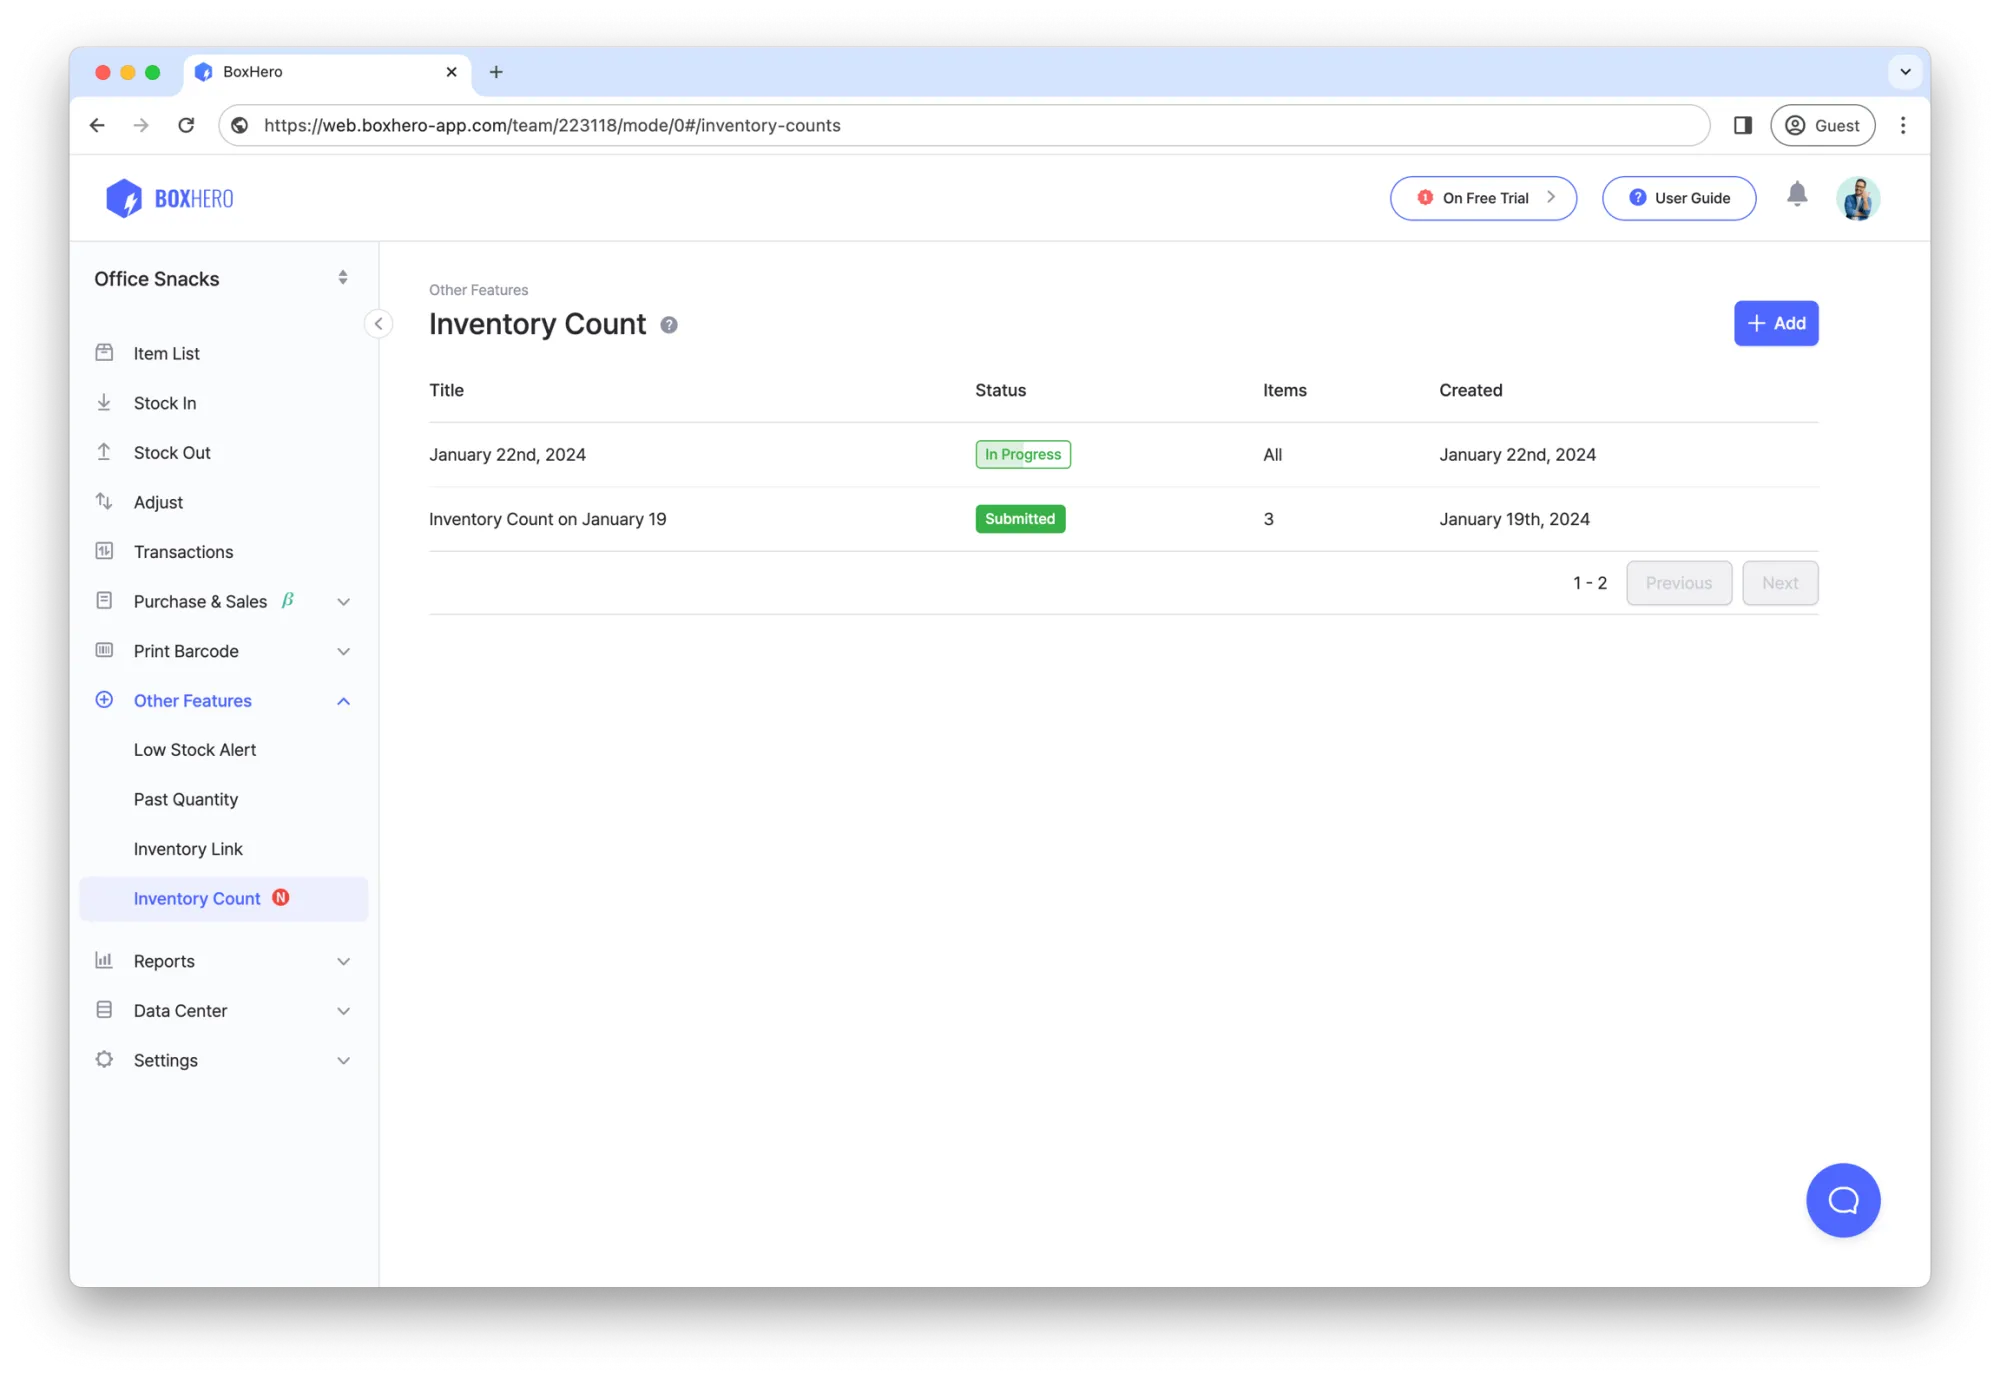Open Transactions using its chart icon
This screenshot has height=1379, width=2000.
(x=105, y=551)
